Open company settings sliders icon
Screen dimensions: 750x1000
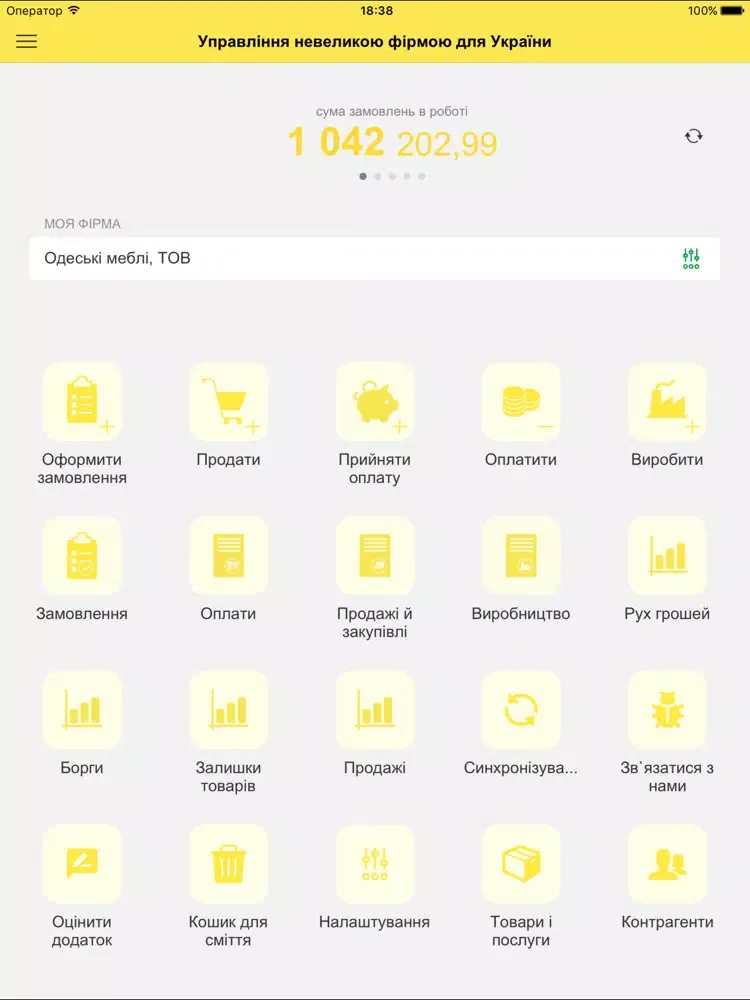691,258
